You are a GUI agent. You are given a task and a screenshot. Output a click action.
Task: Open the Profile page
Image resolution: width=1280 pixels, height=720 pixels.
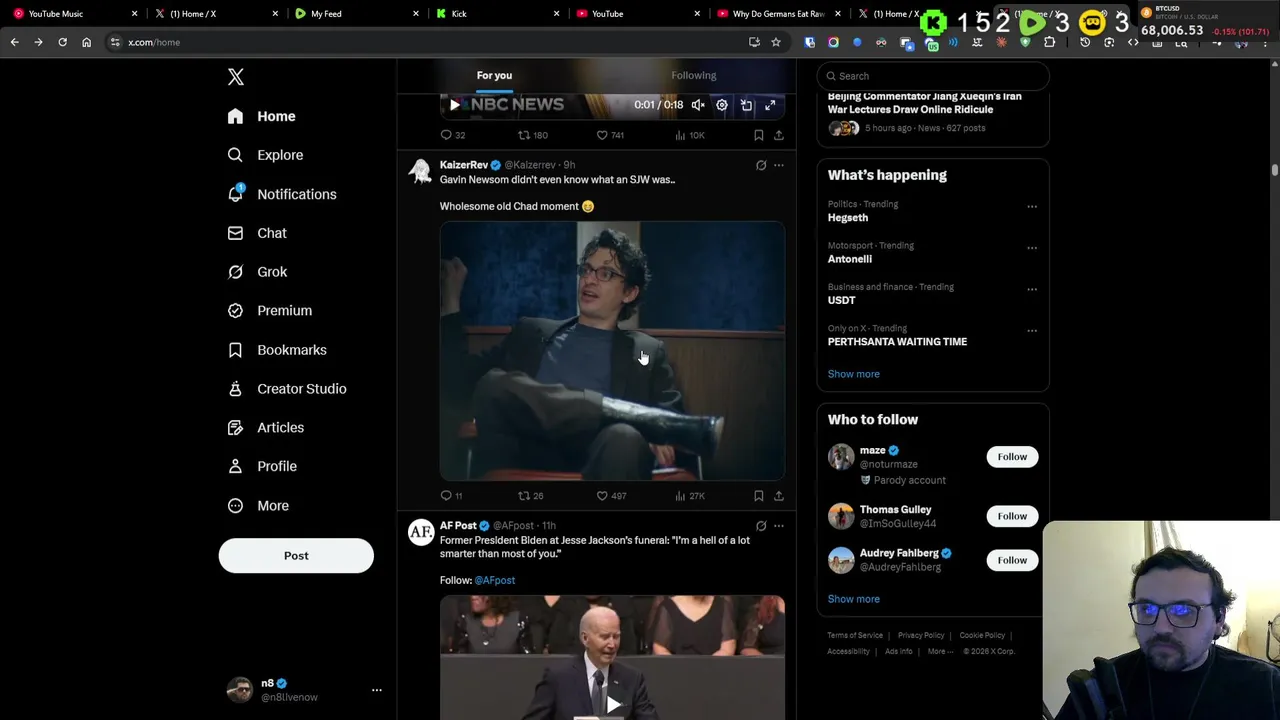(262, 466)
